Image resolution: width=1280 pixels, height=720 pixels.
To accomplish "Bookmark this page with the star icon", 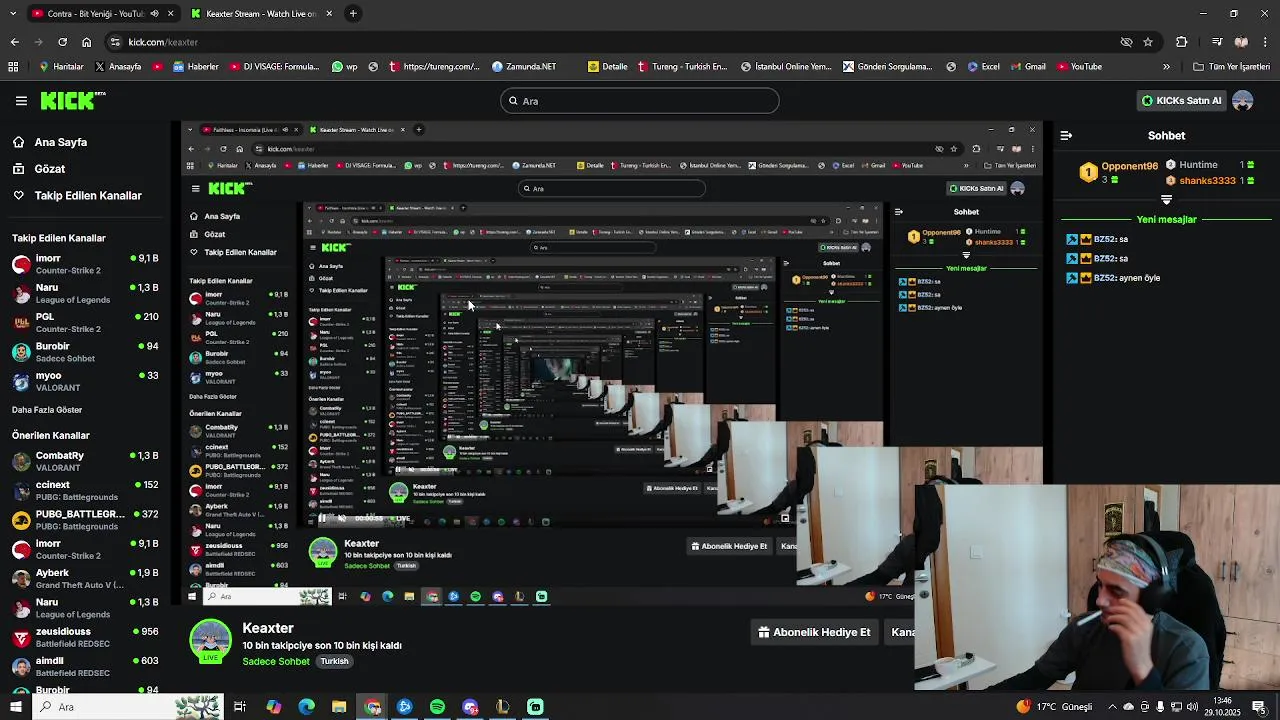I will pyautogui.click(x=1148, y=42).
